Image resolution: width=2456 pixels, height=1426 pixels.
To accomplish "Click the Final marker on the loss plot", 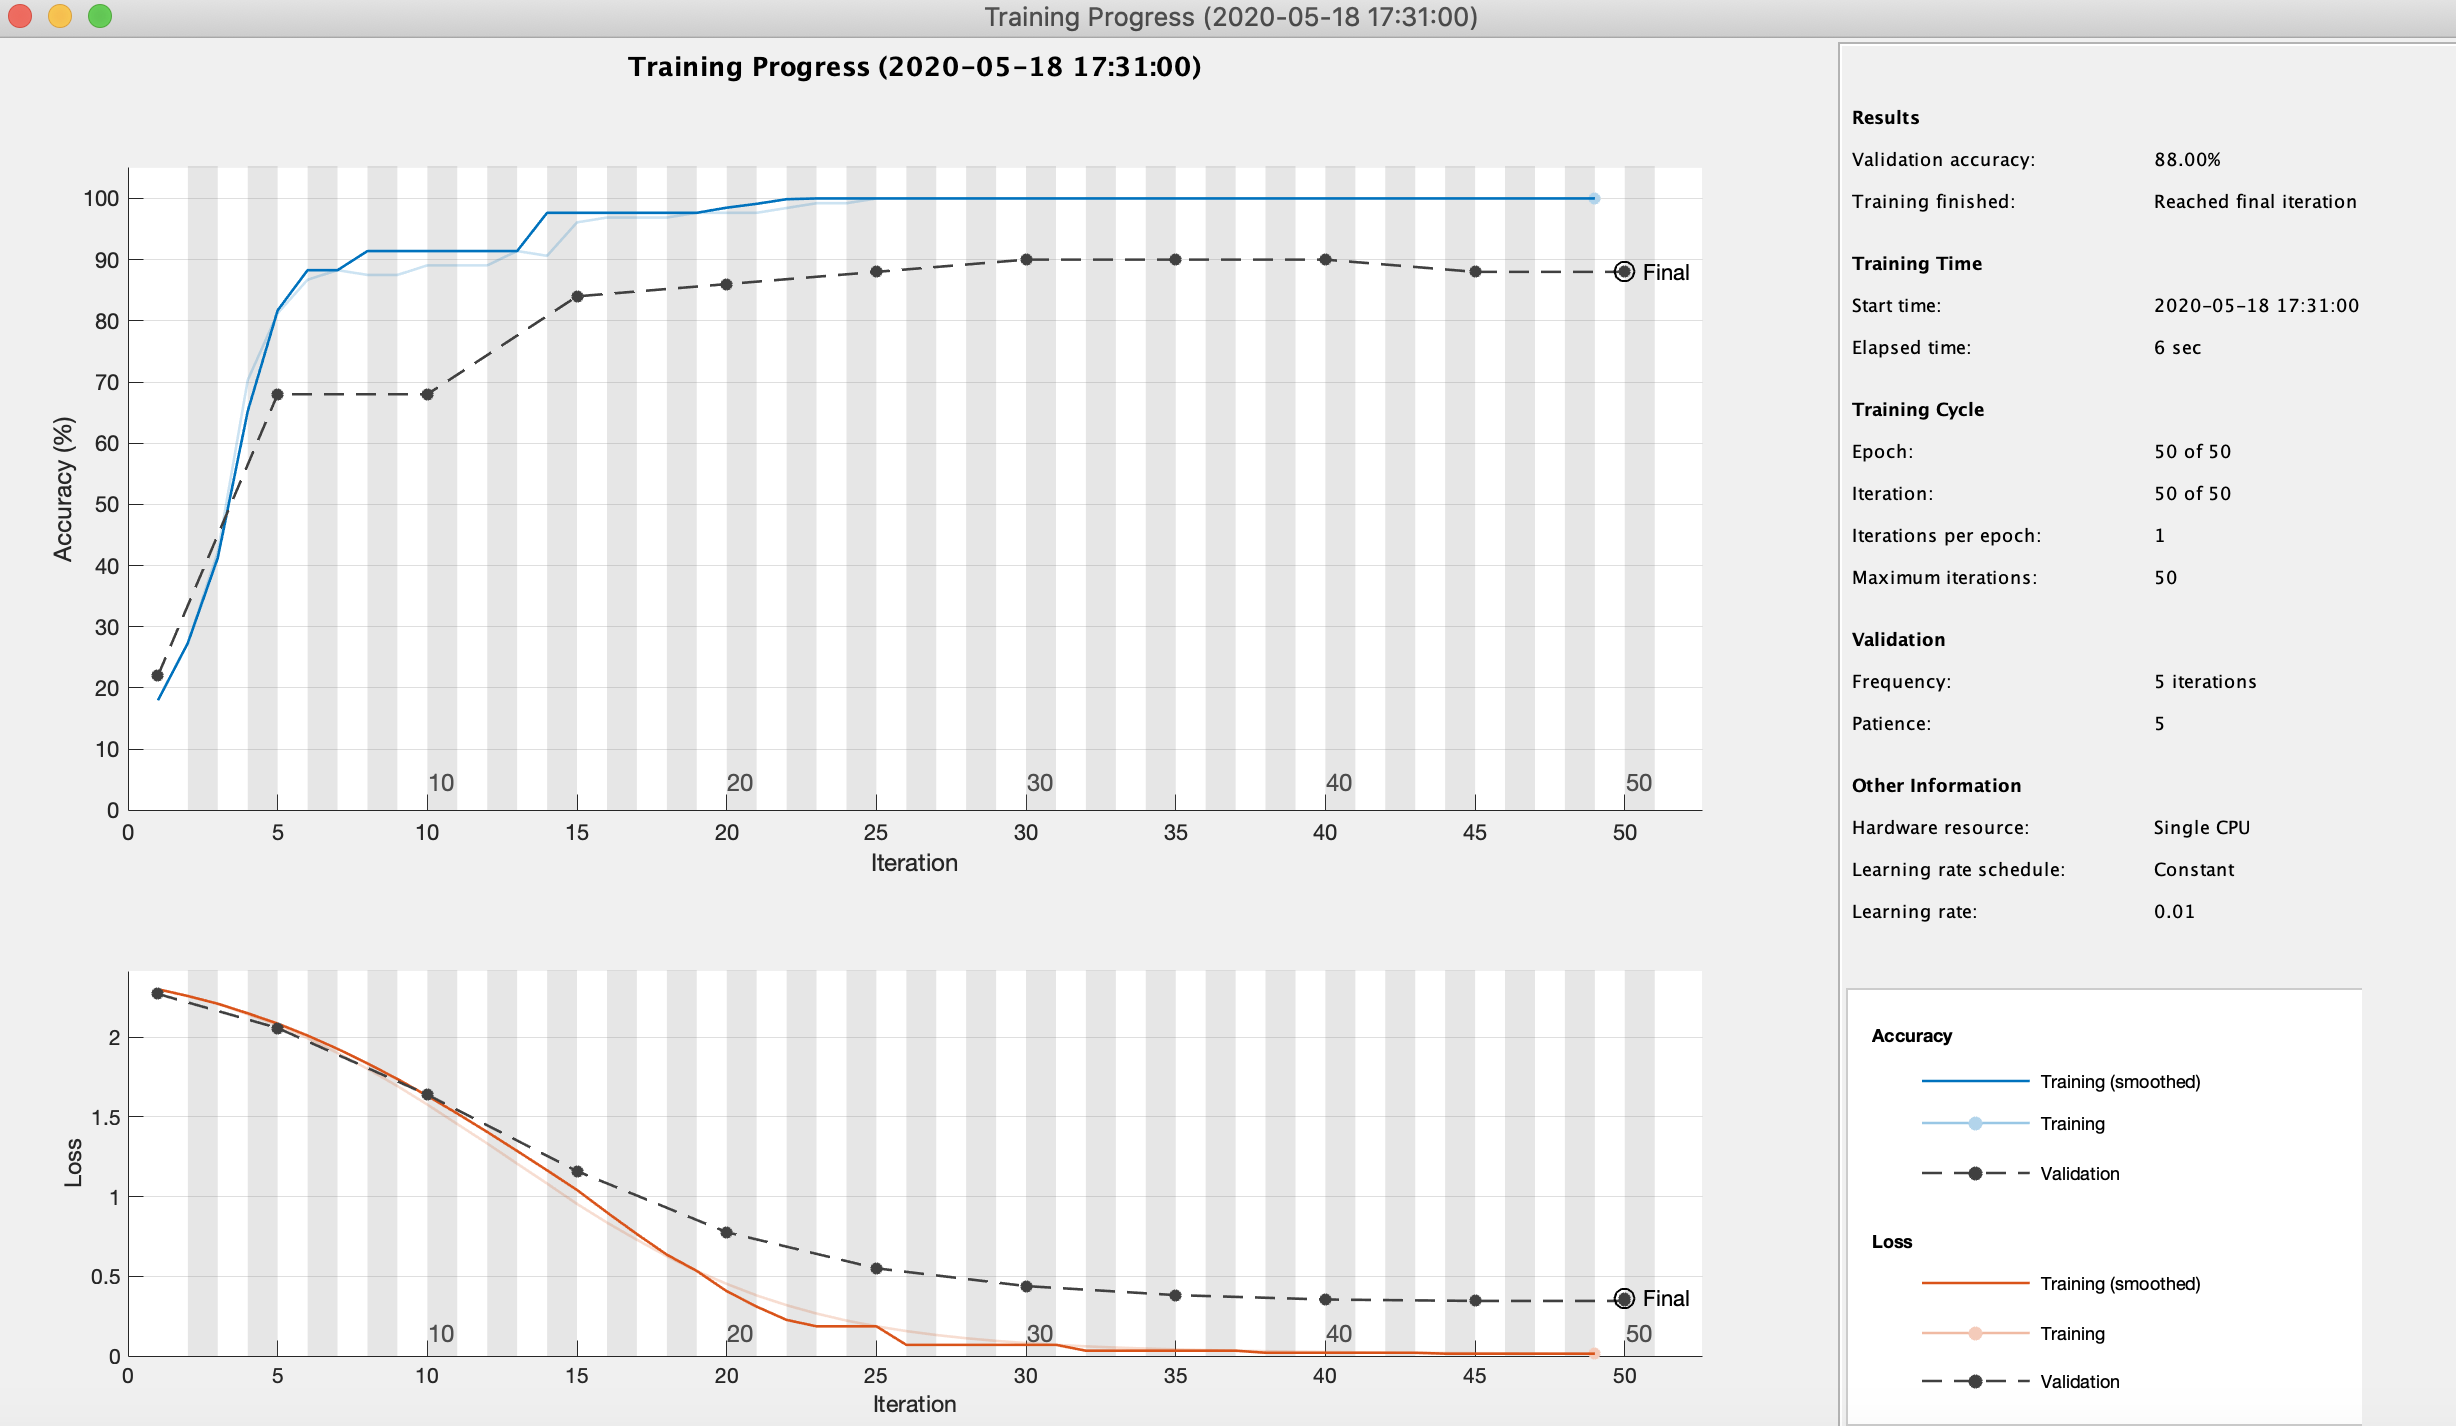I will pos(1623,1298).
